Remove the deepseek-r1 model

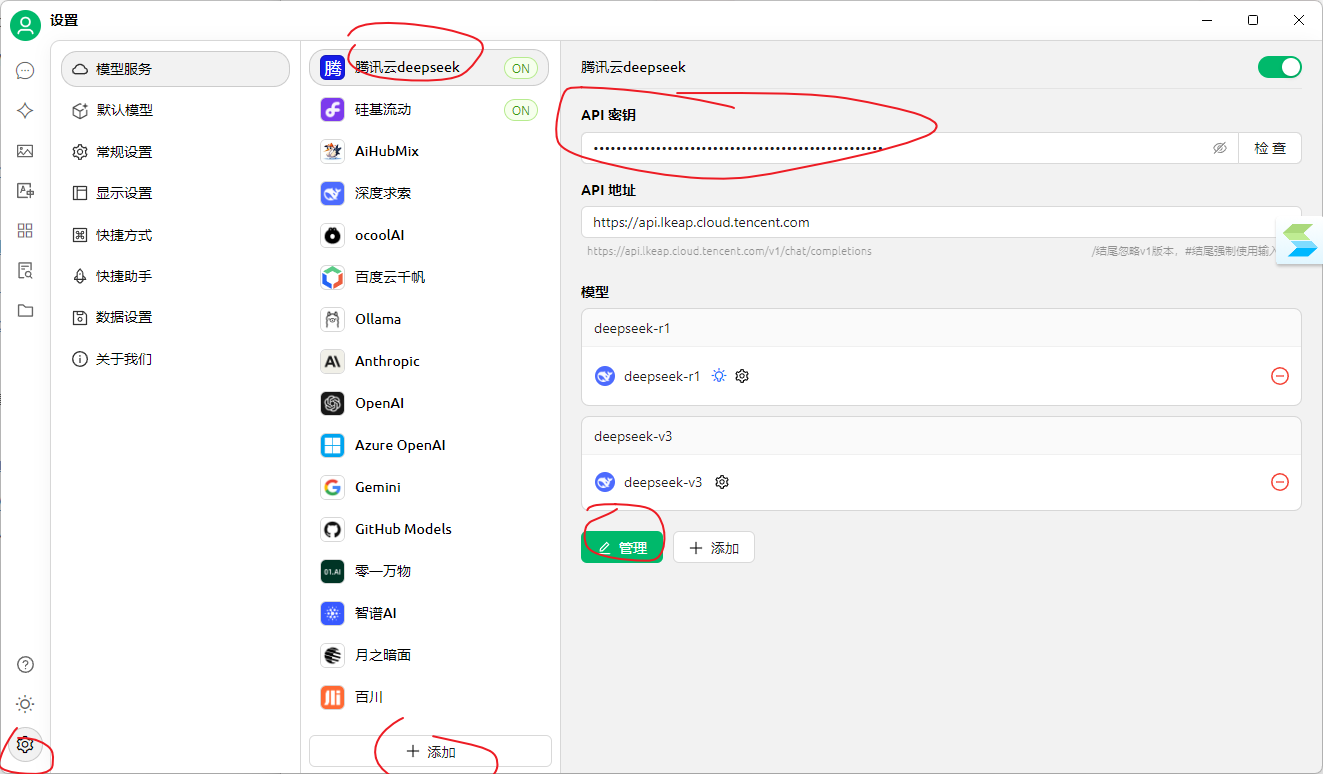pos(1280,376)
